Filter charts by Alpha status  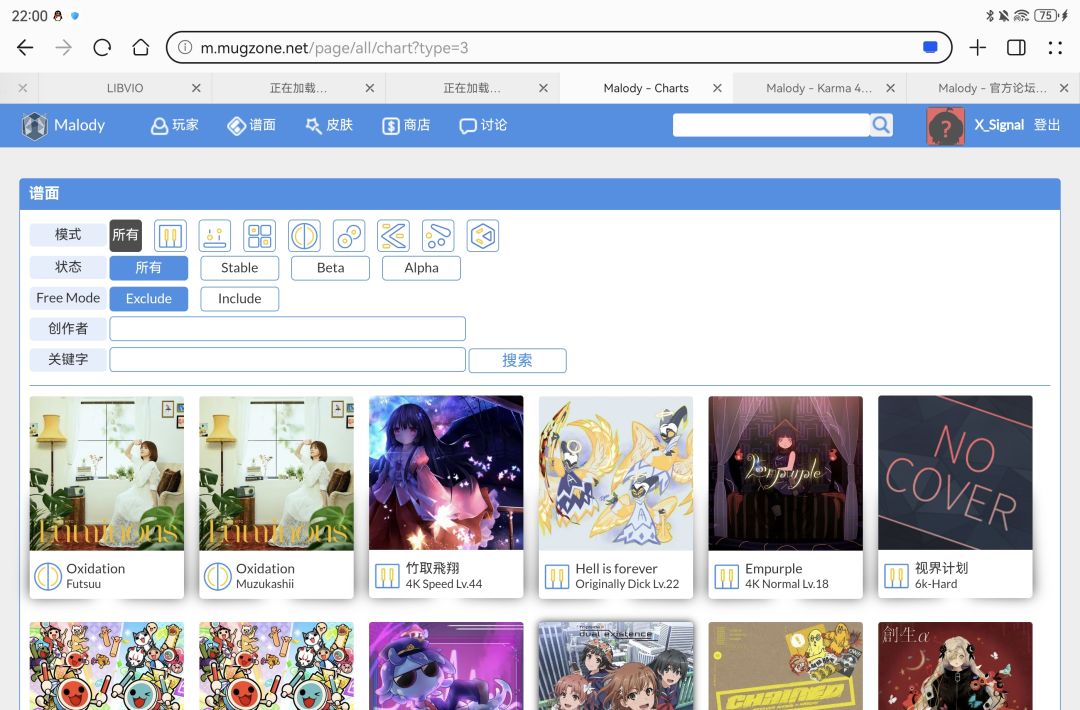422,268
